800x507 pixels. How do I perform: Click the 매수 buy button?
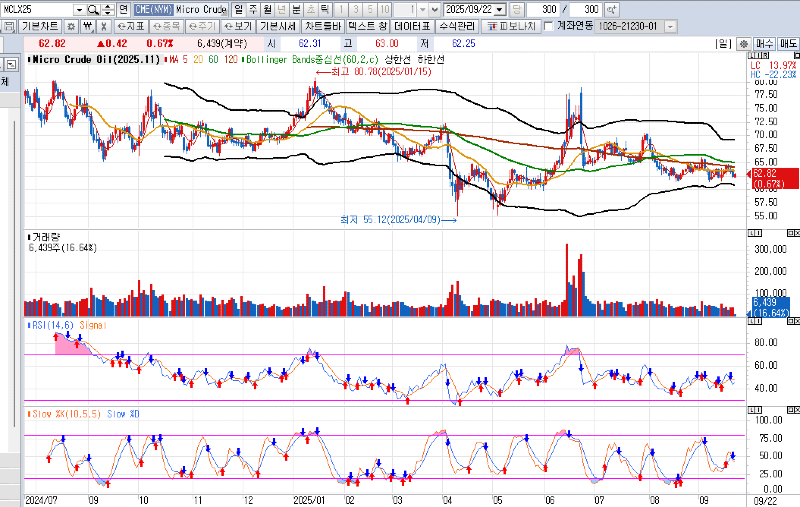click(763, 44)
